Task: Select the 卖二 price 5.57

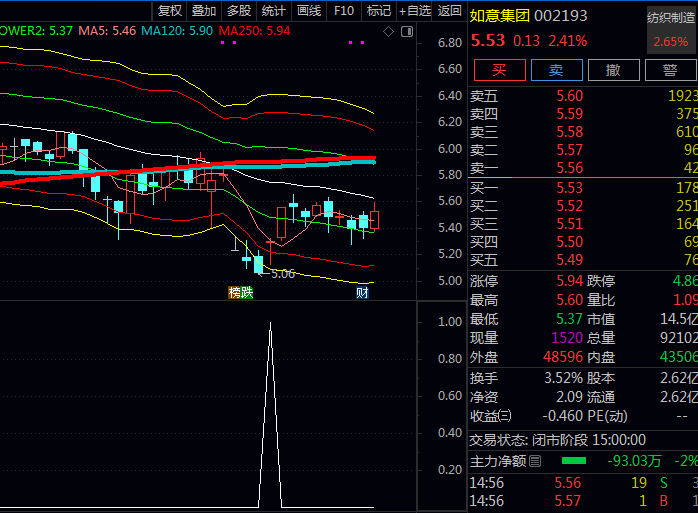Action: click(569, 150)
